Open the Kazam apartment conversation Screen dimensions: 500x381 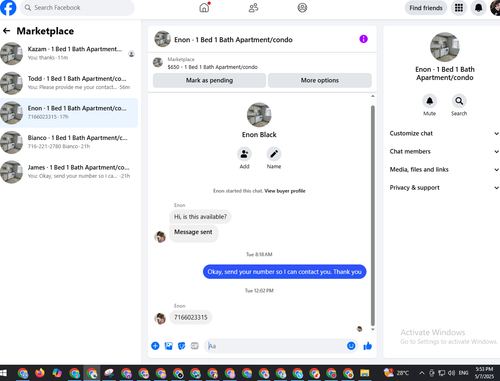(69, 53)
